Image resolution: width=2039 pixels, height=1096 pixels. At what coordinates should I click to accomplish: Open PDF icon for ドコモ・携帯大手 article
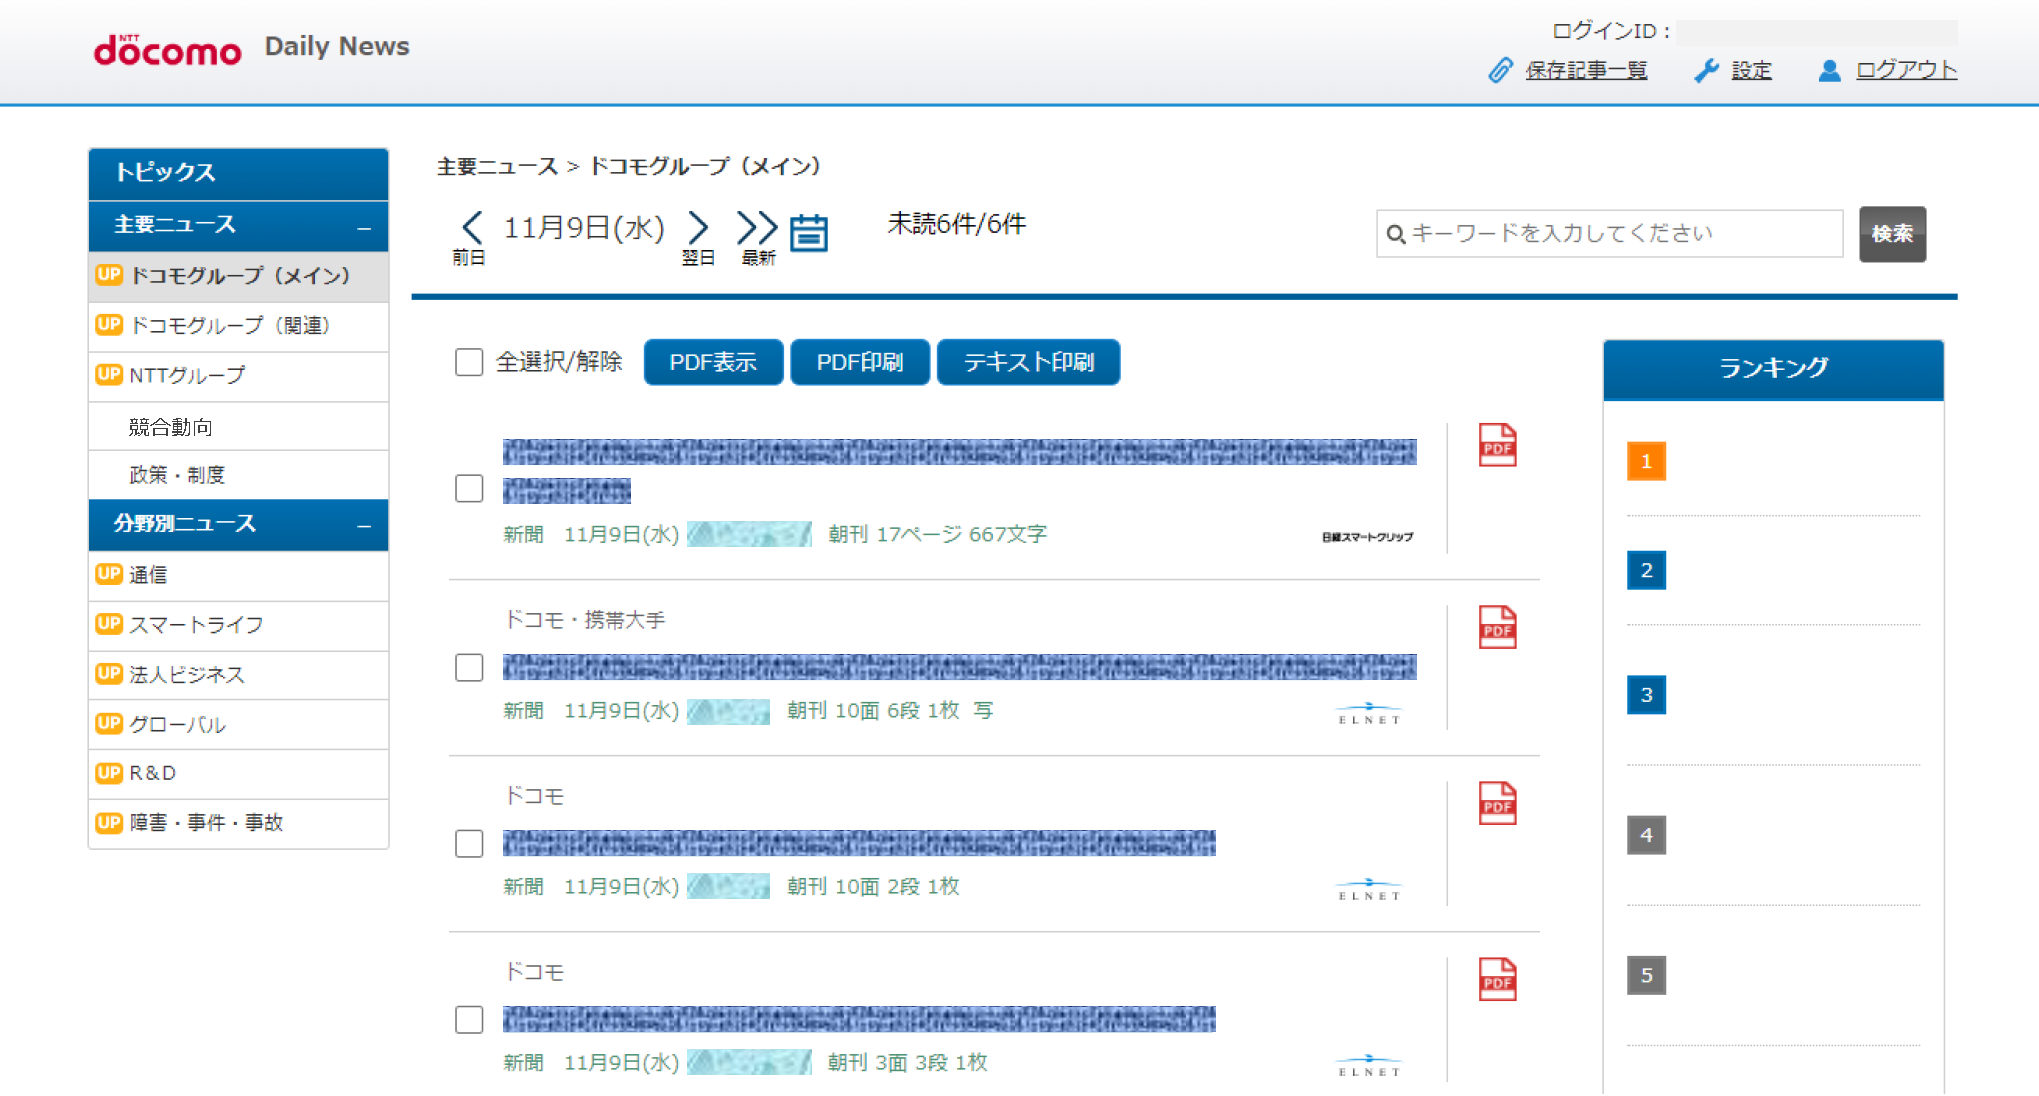click(x=1497, y=627)
